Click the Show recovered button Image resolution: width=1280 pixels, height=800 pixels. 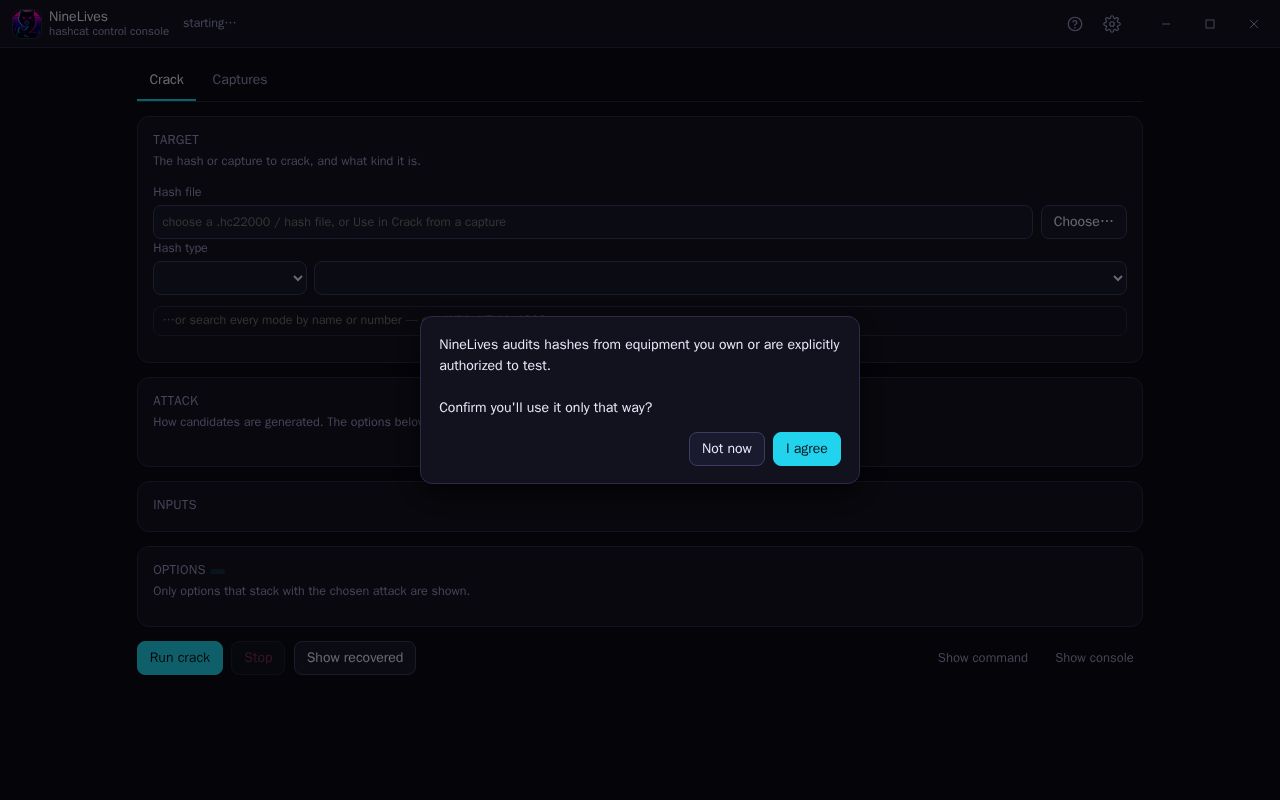pyautogui.click(x=355, y=658)
